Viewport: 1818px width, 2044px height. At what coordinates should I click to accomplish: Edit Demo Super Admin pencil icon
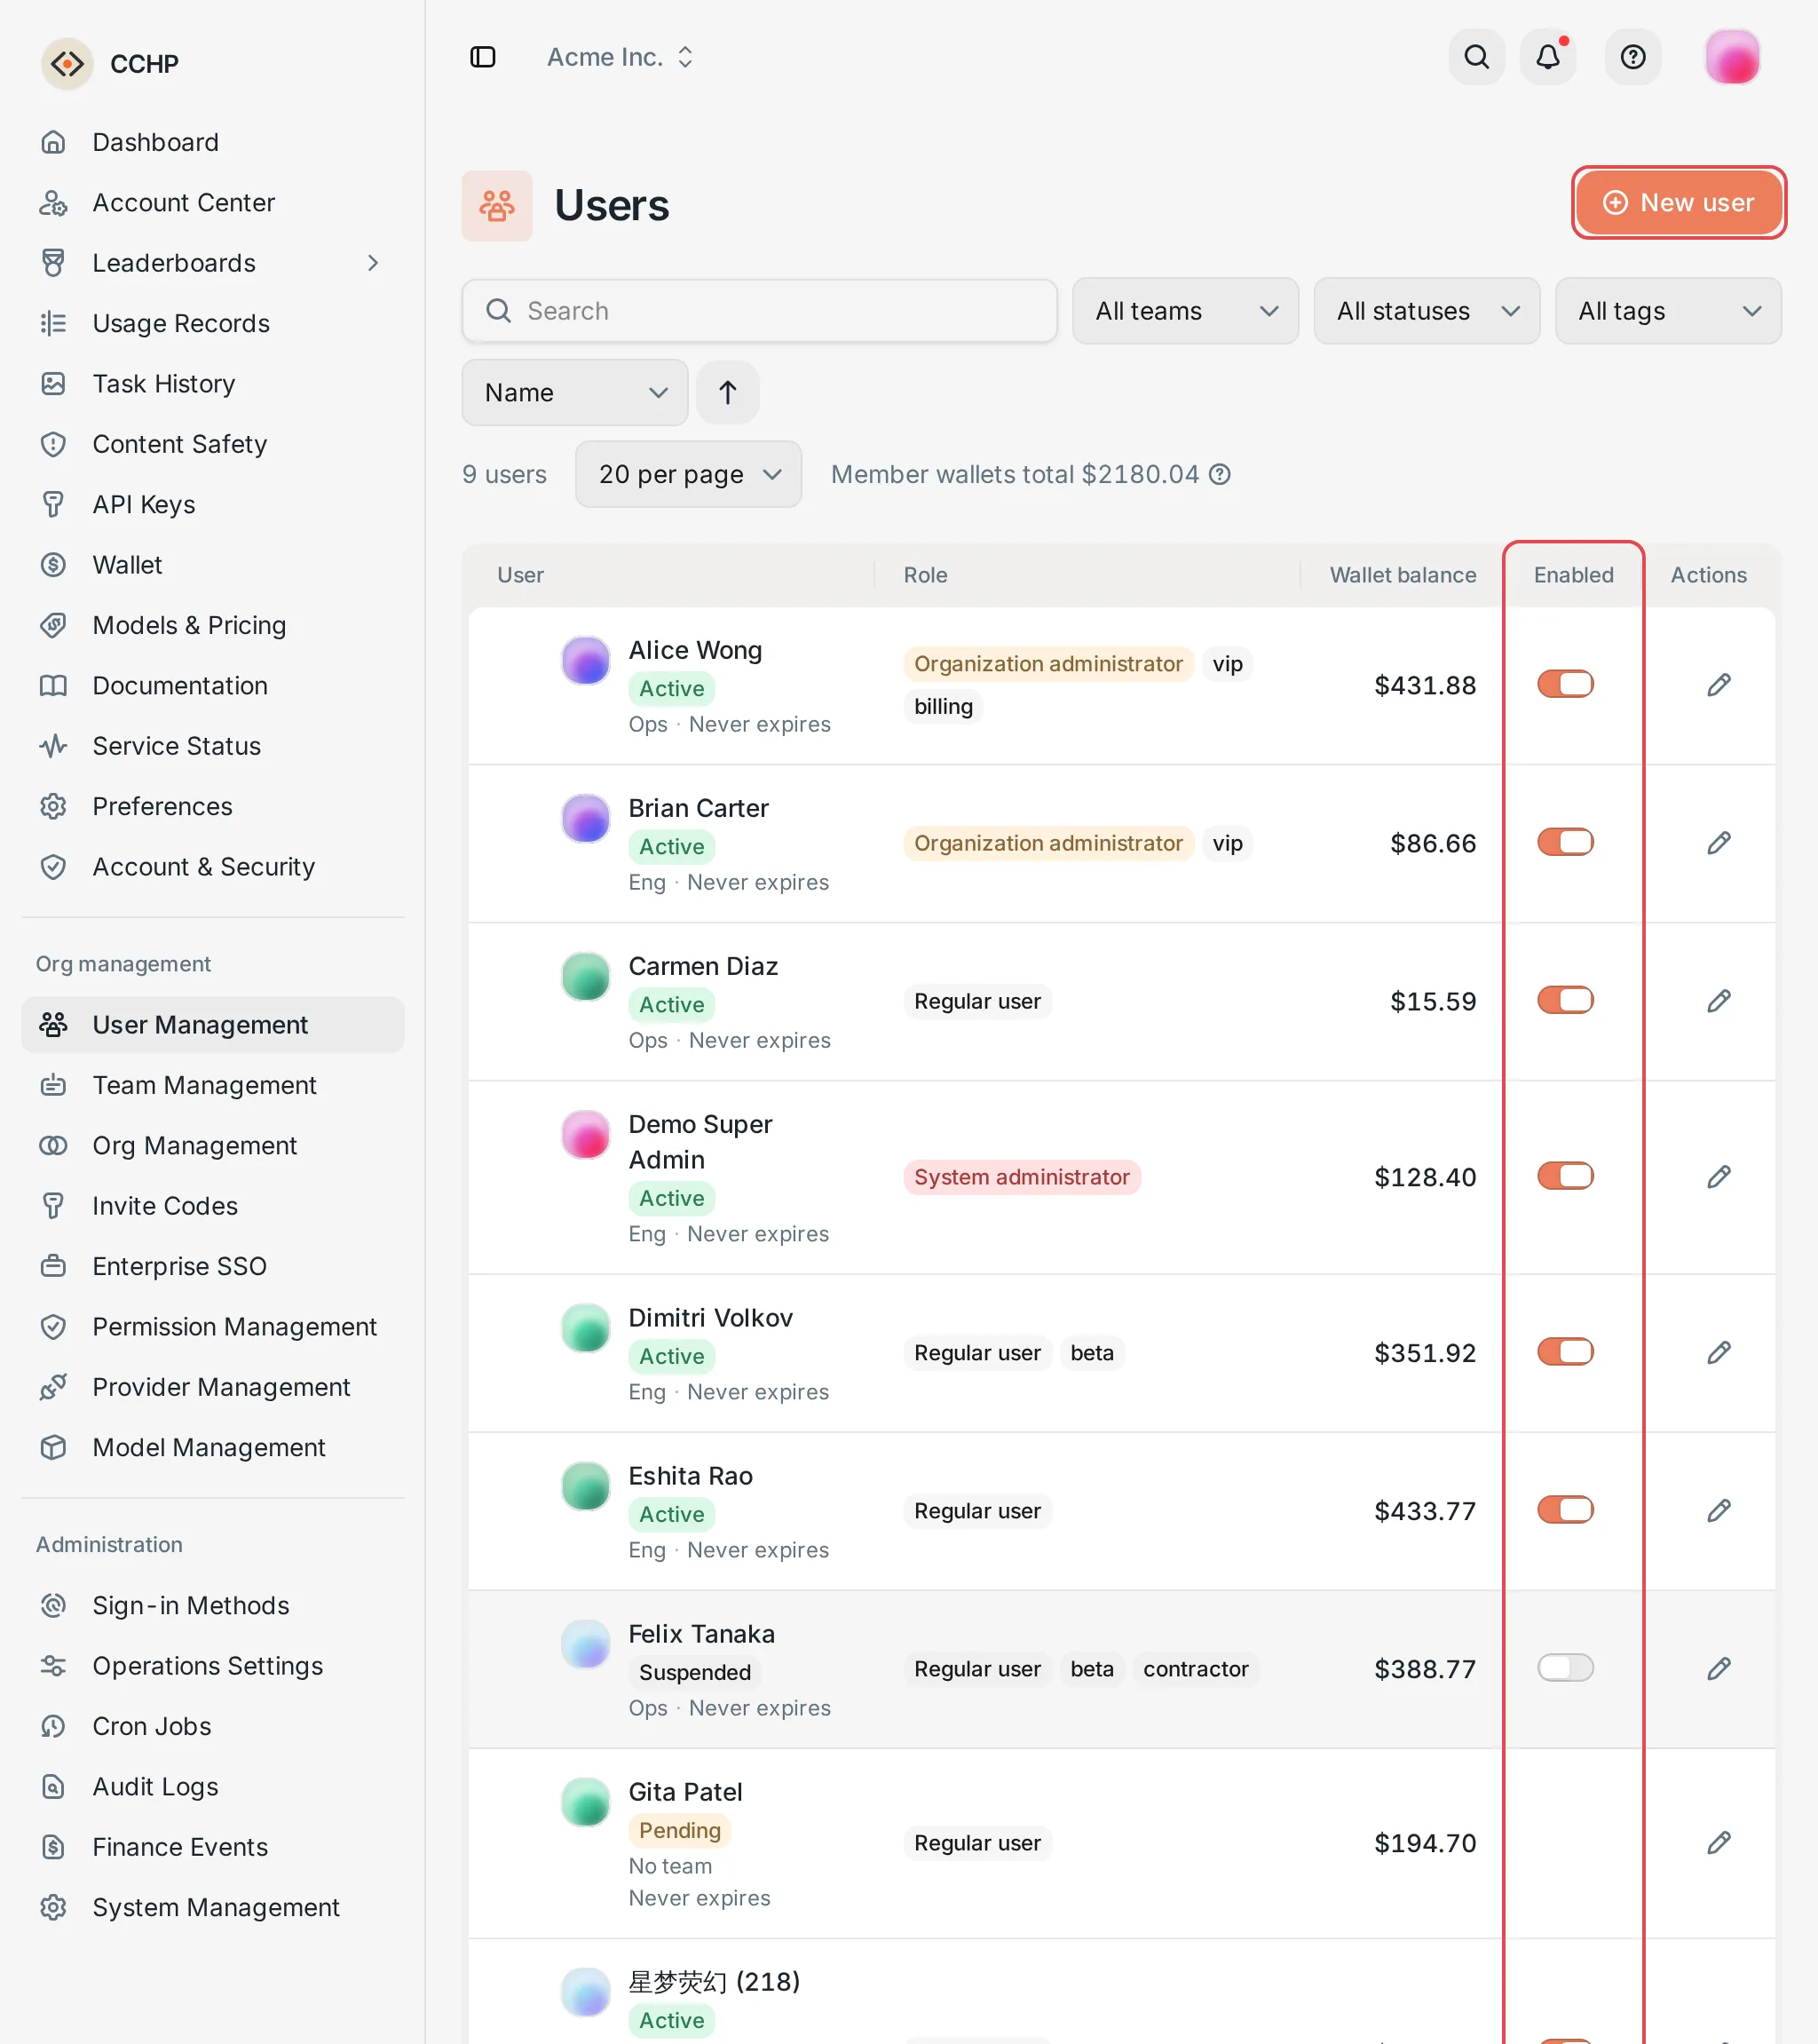coord(1718,1177)
